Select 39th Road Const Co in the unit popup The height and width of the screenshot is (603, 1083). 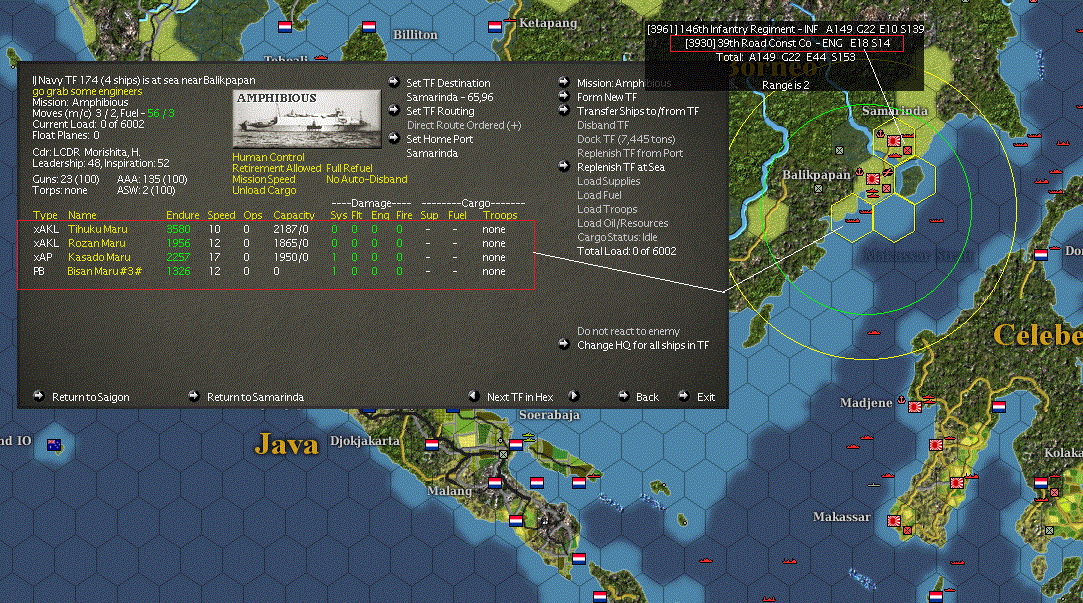pyautogui.click(x=787, y=43)
